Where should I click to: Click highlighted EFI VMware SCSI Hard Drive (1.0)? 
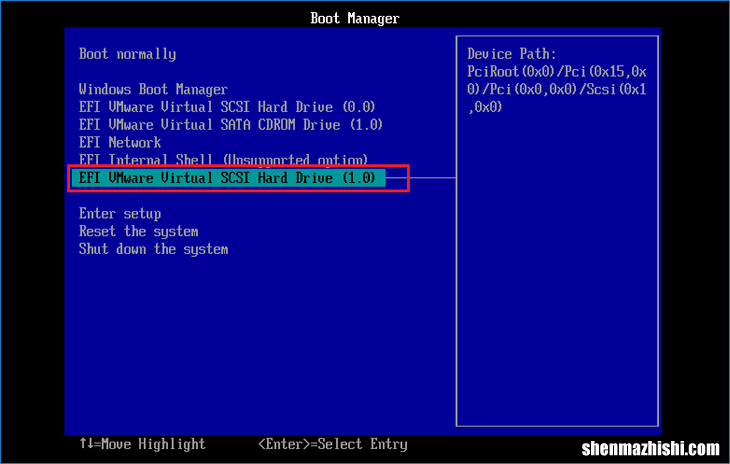tap(228, 178)
